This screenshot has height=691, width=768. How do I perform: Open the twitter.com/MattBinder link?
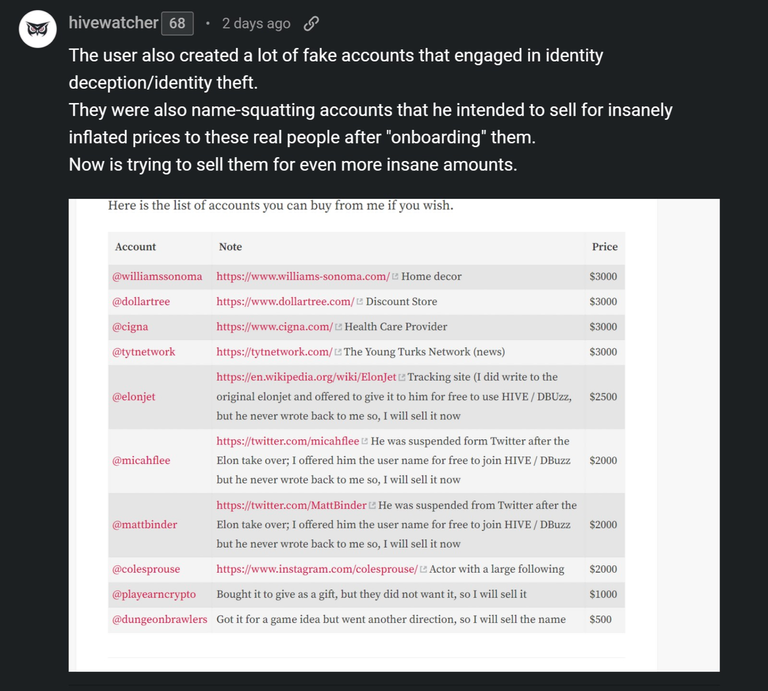point(291,505)
